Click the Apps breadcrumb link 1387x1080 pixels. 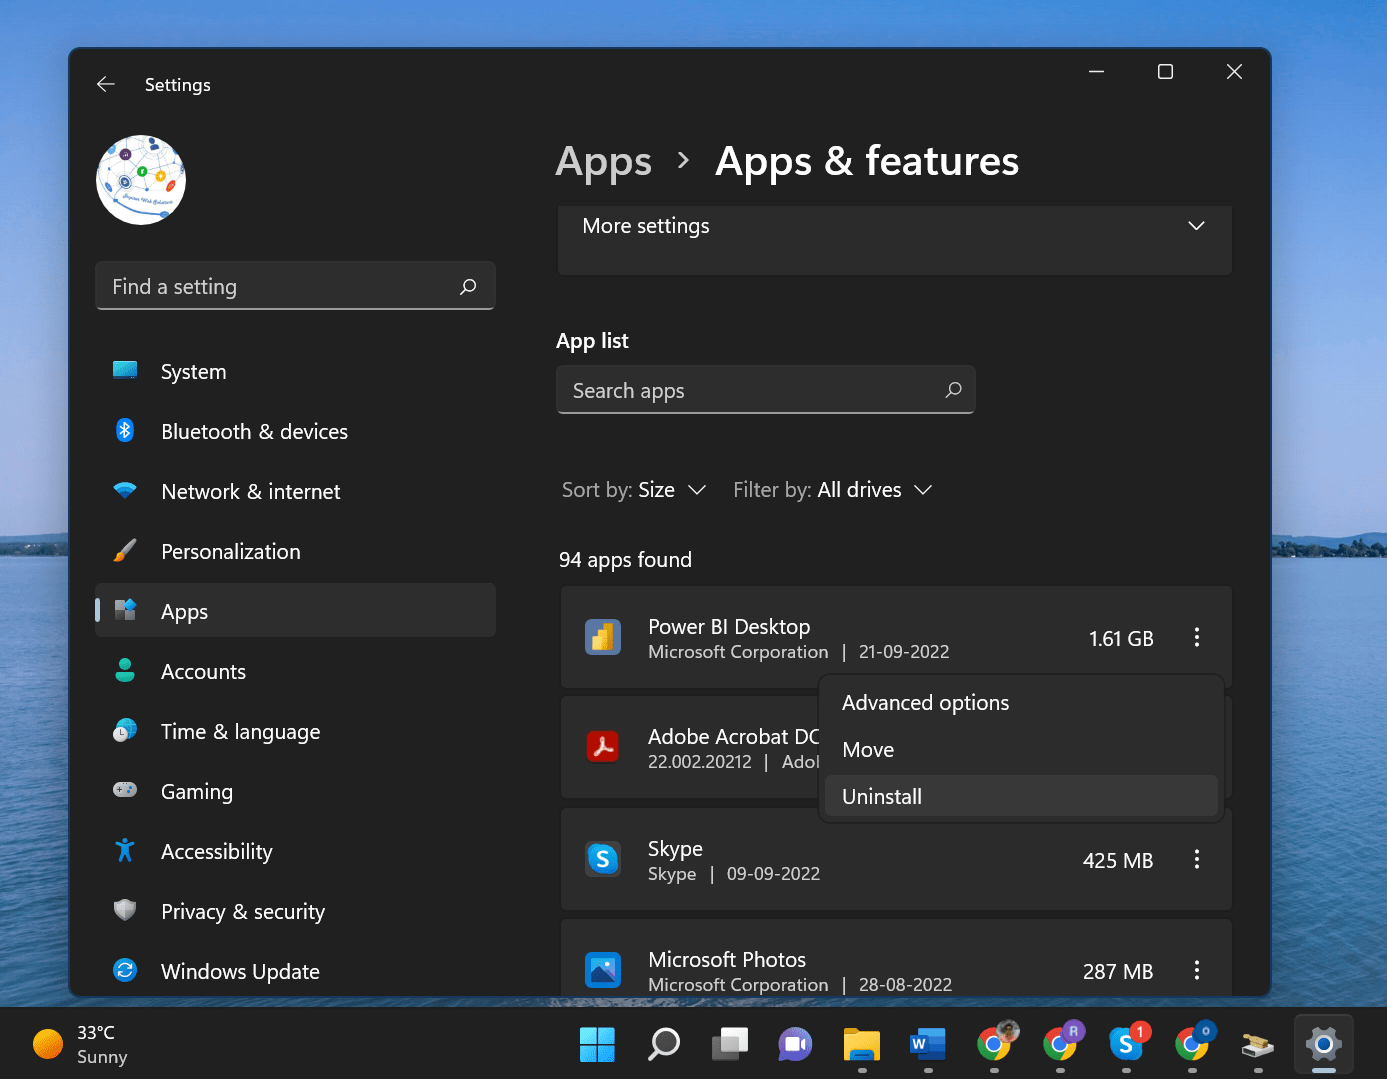[603, 162]
